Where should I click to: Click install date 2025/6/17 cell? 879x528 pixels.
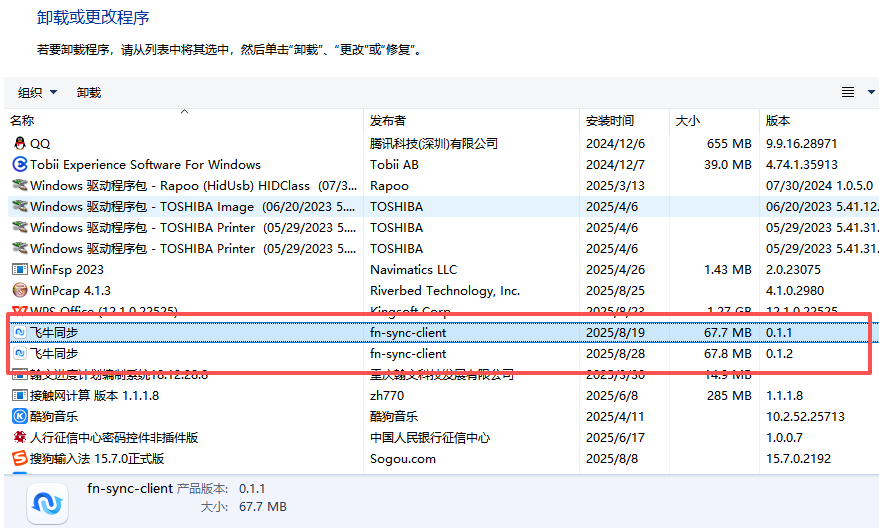(x=616, y=438)
